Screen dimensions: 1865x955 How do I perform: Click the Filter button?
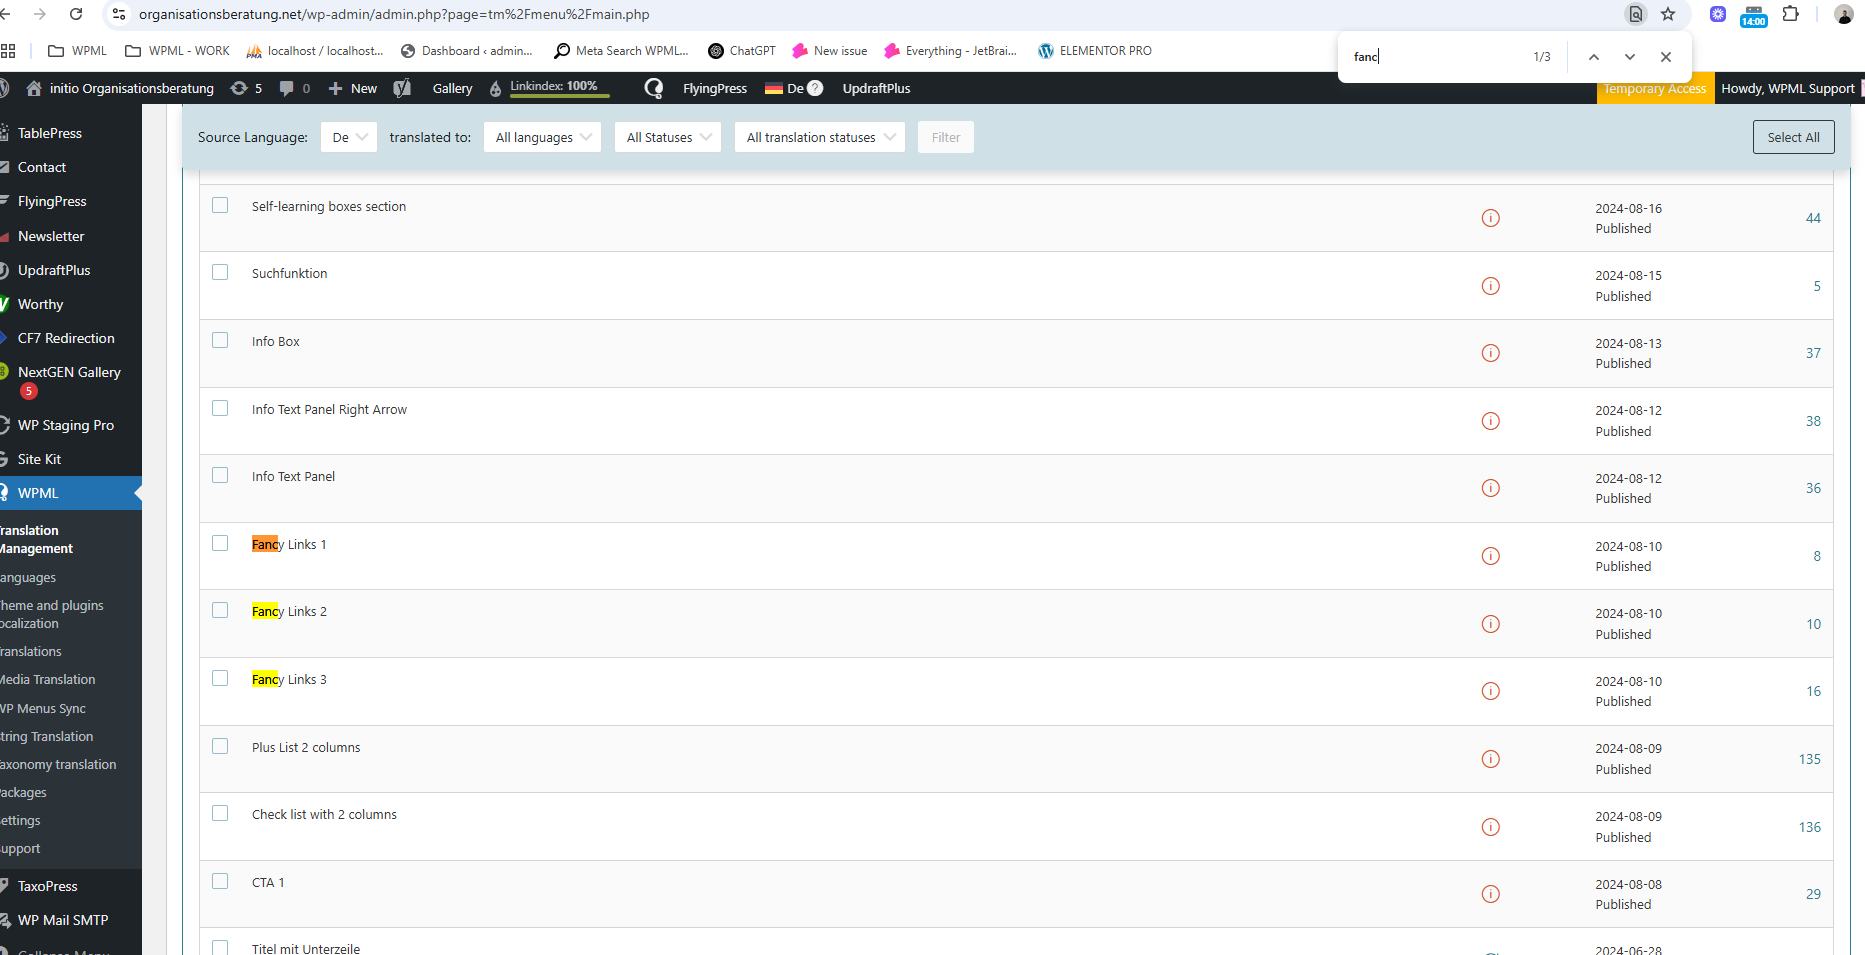pos(945,137)
